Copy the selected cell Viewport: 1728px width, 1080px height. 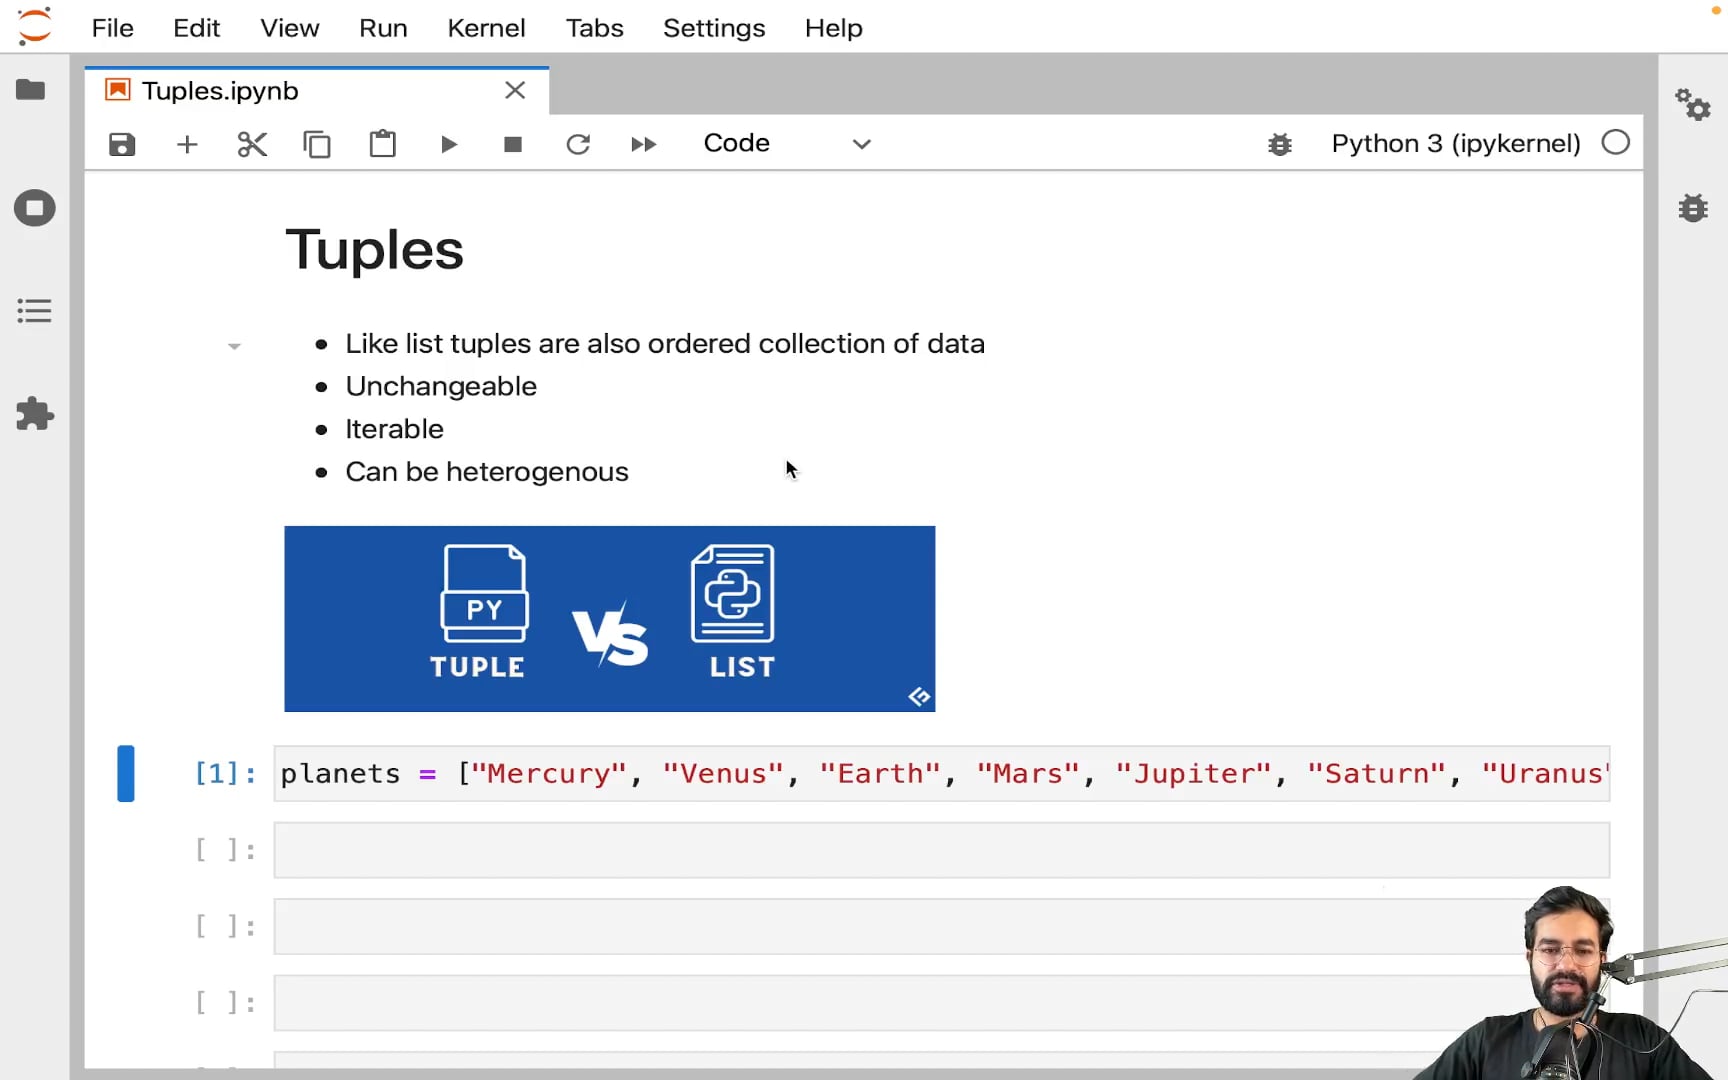coord(317,144)
